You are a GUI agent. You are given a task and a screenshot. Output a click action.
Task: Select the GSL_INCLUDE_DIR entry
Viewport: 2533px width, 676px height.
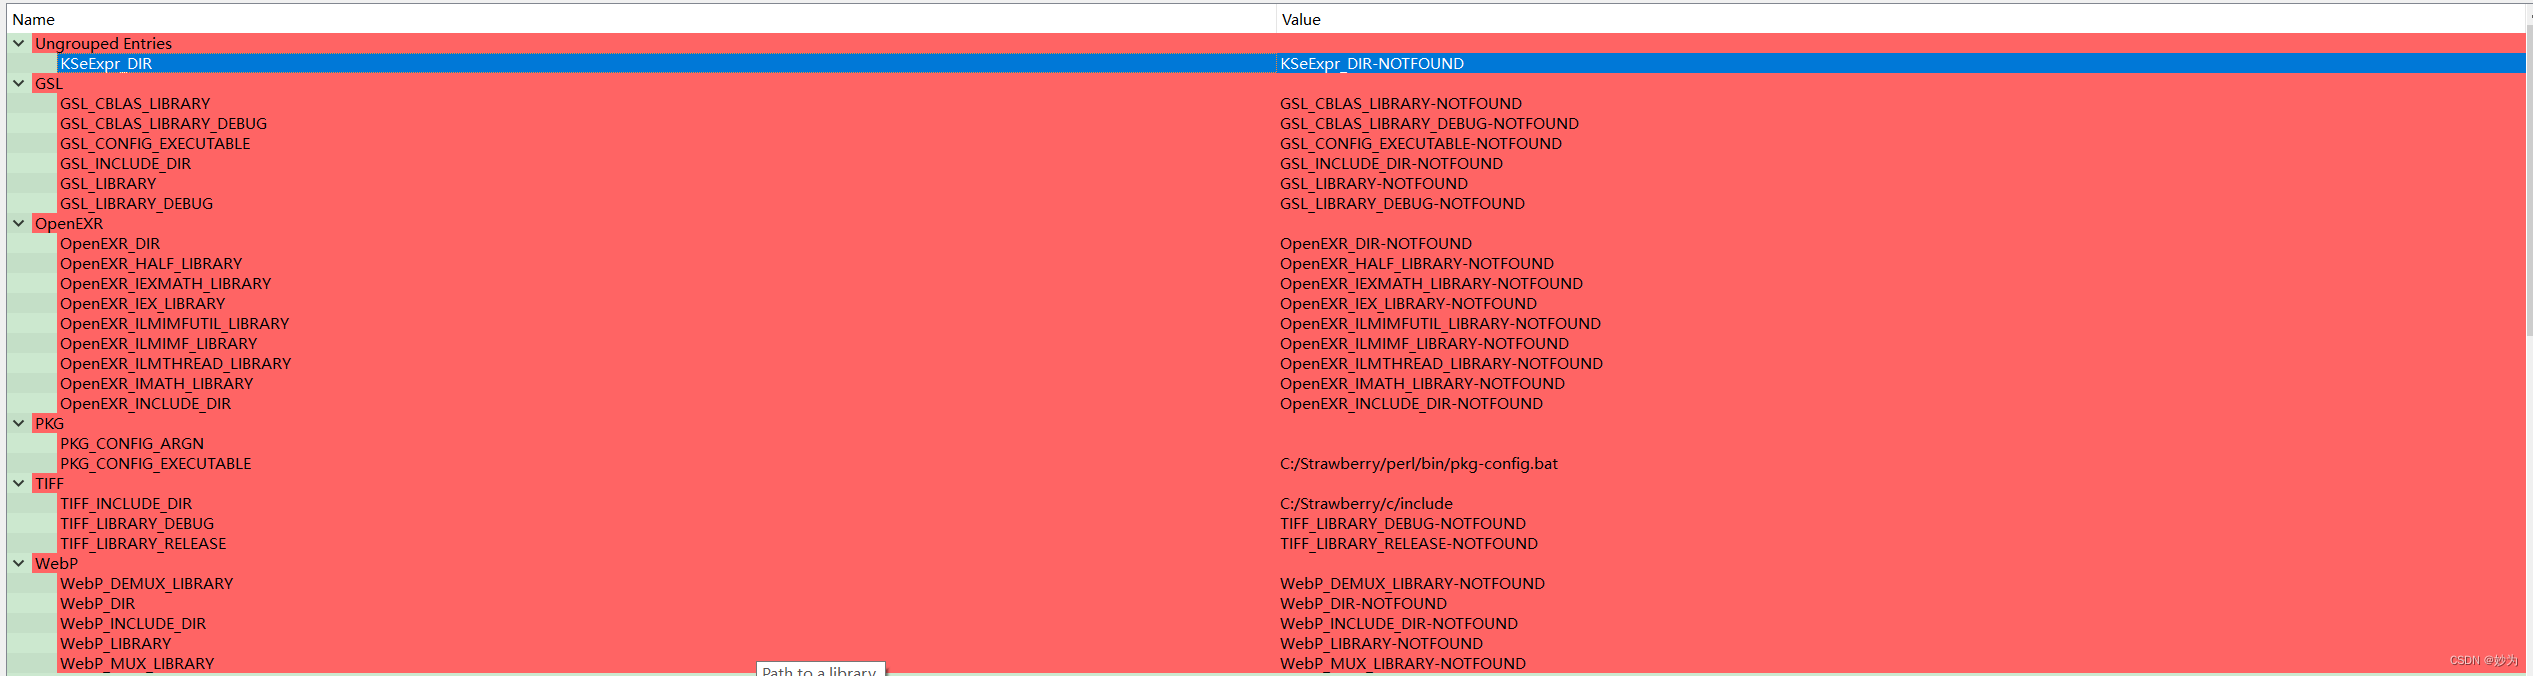point(125,164)
